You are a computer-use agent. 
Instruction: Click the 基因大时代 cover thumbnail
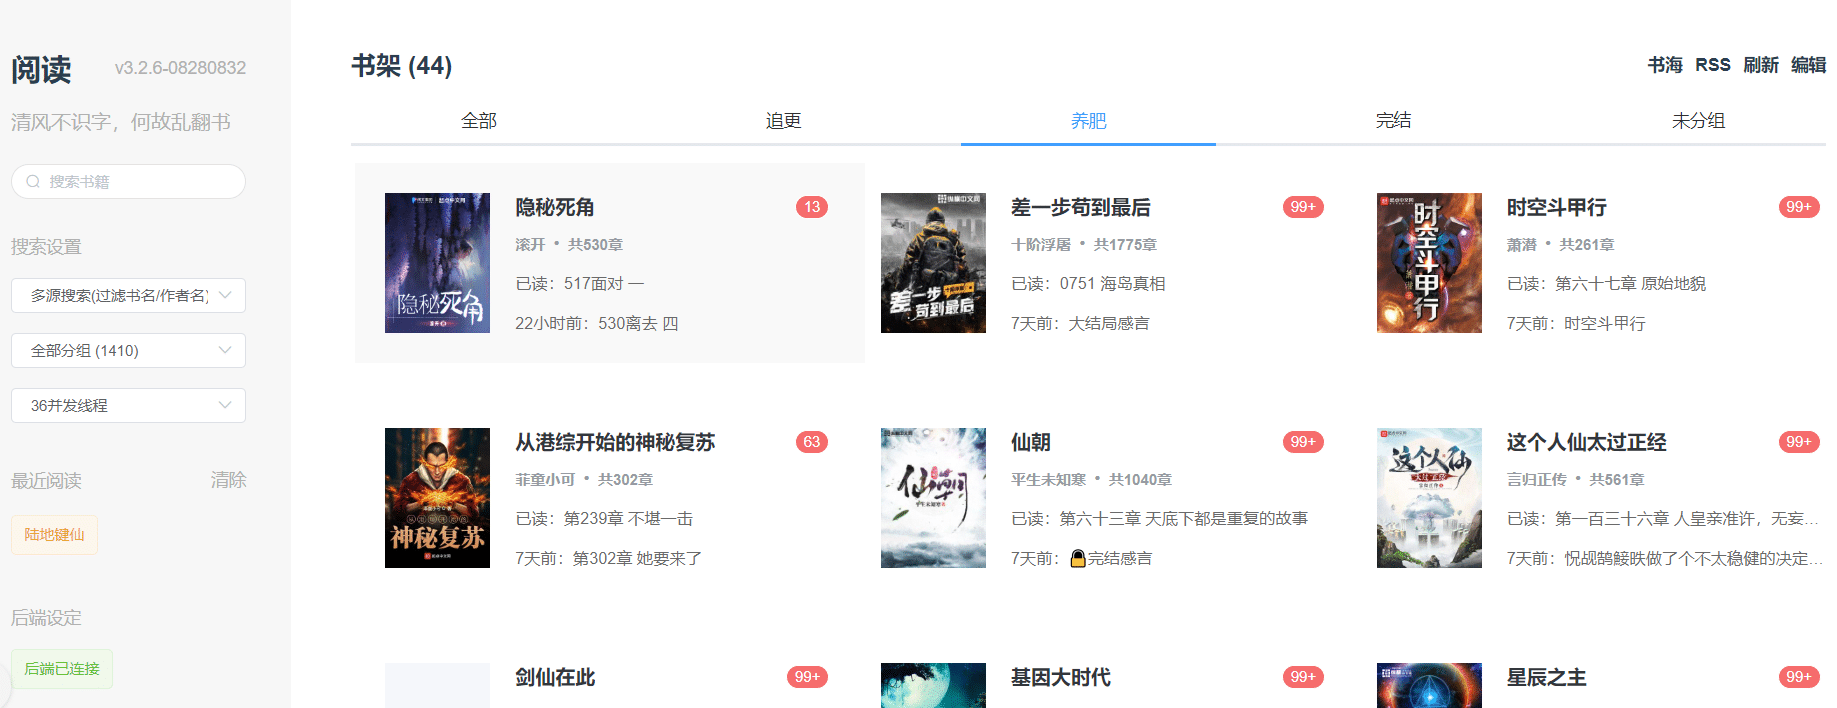[x=933, y=685]
